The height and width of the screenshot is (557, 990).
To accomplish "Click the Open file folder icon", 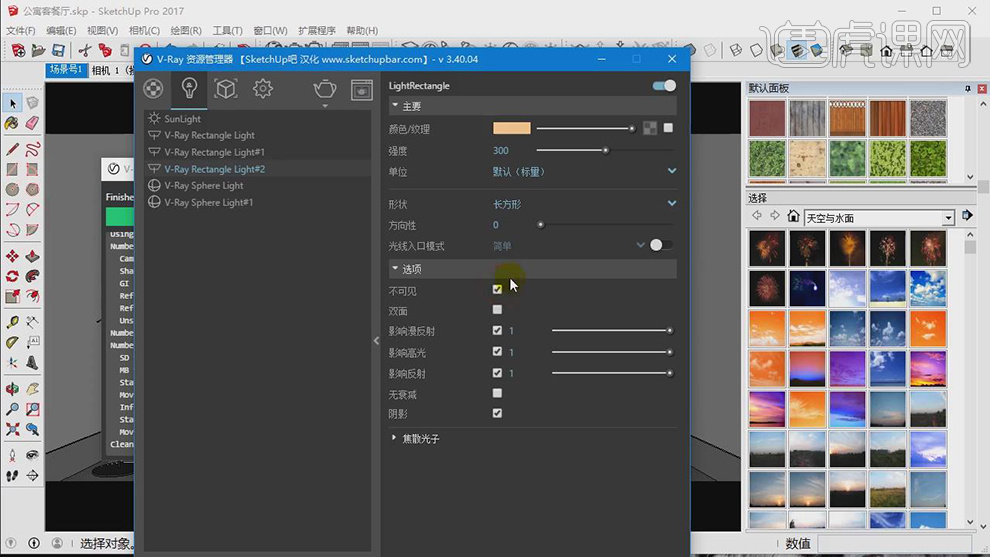I will click(x=38, y=51).
